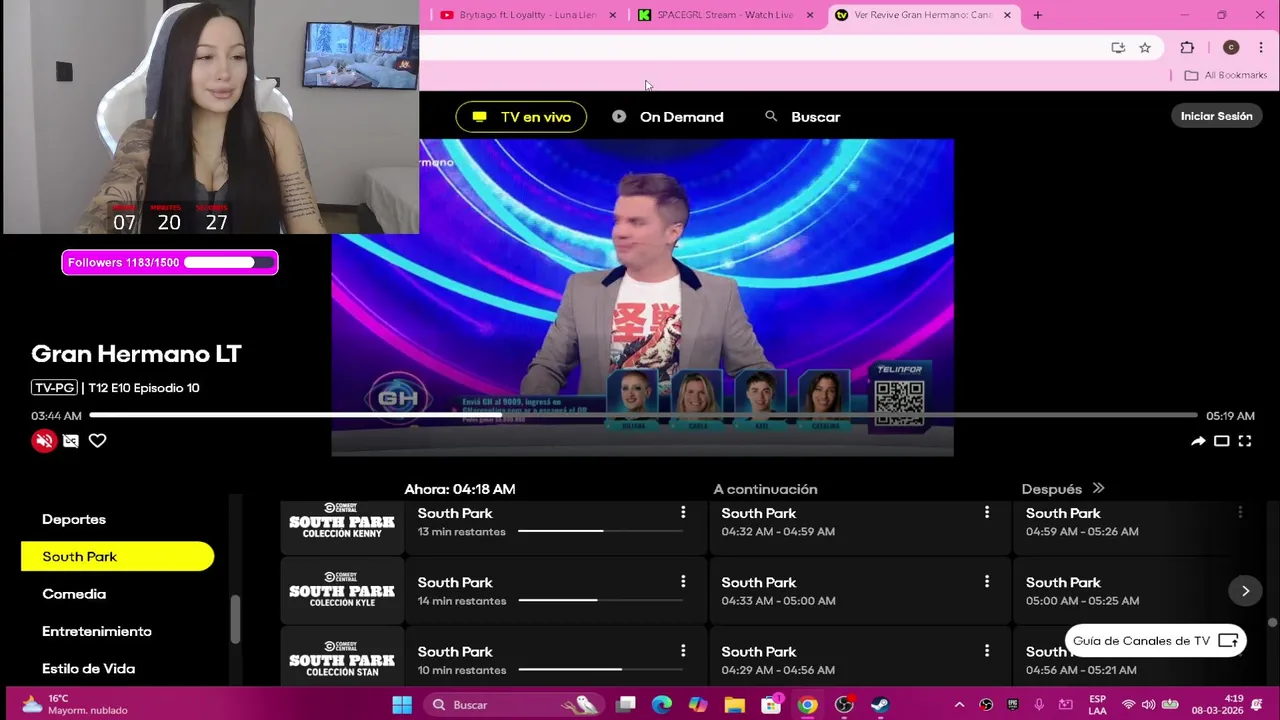
Task: Open the volume control in system tray
Action: (x=1148, y=705)
